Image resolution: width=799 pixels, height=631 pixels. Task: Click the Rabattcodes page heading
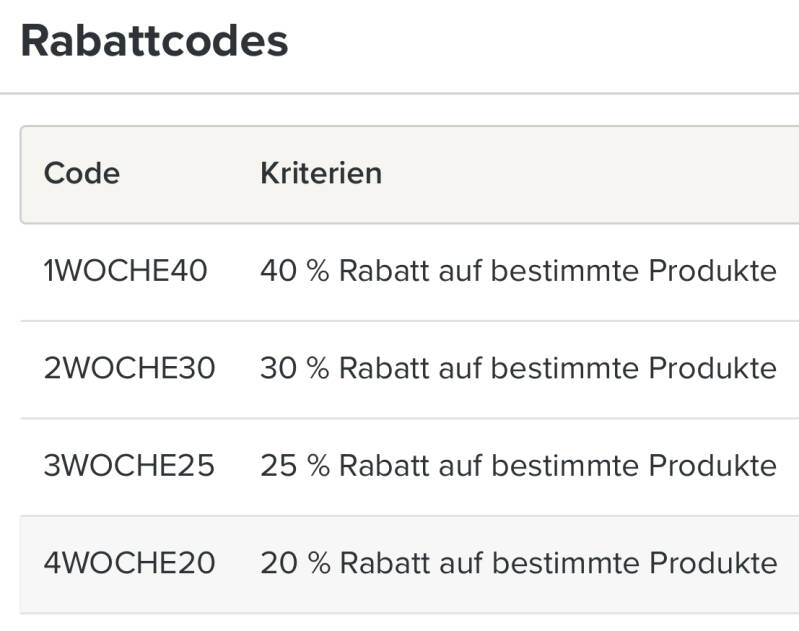pos(154,41)
